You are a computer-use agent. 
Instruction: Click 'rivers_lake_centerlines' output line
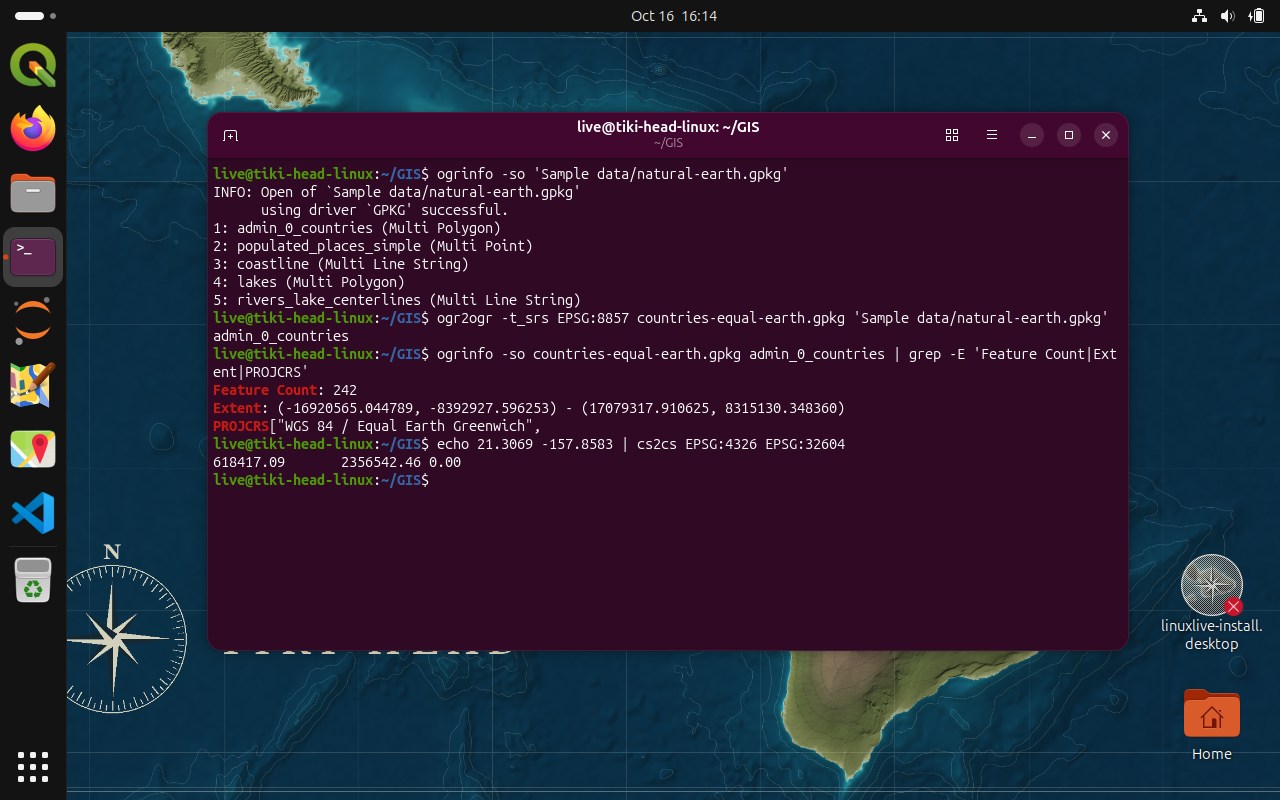click(x=397, y=300)
